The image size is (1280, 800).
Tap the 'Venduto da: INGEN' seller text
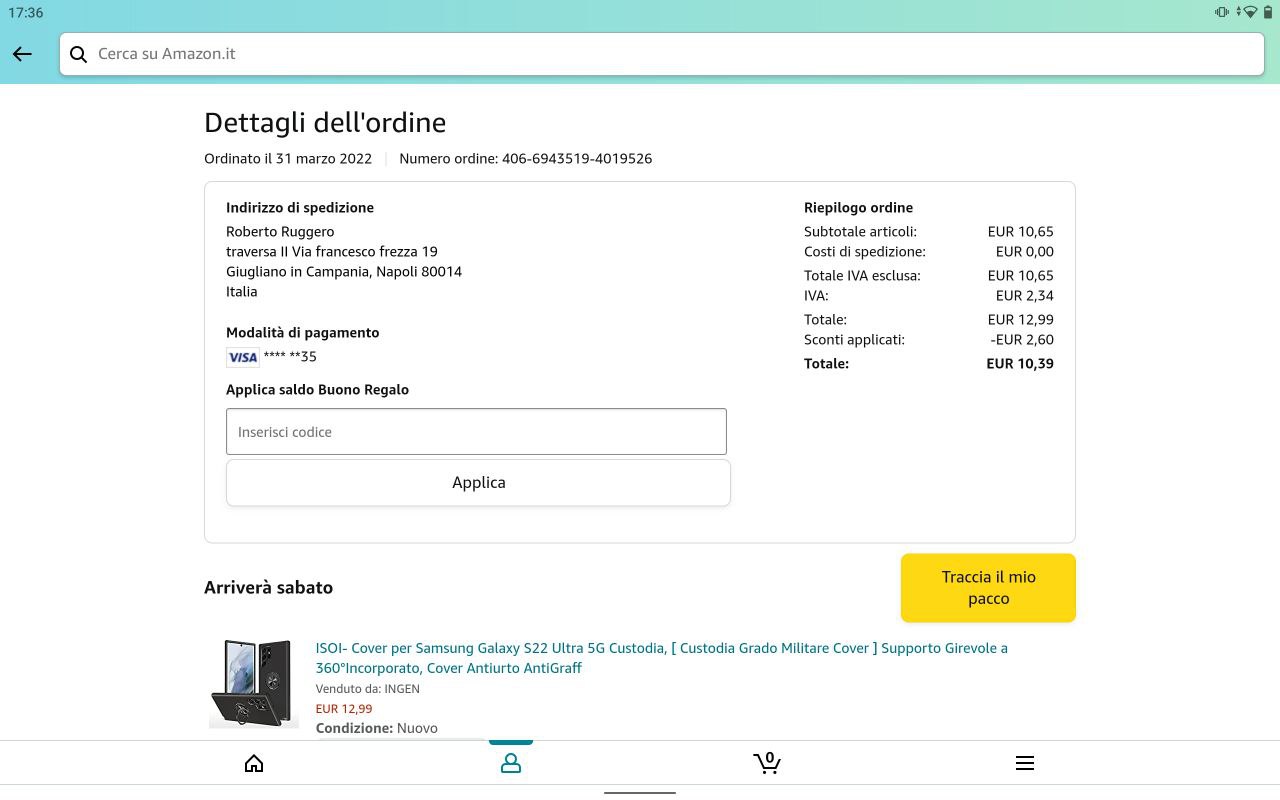(x=367, y=689)
